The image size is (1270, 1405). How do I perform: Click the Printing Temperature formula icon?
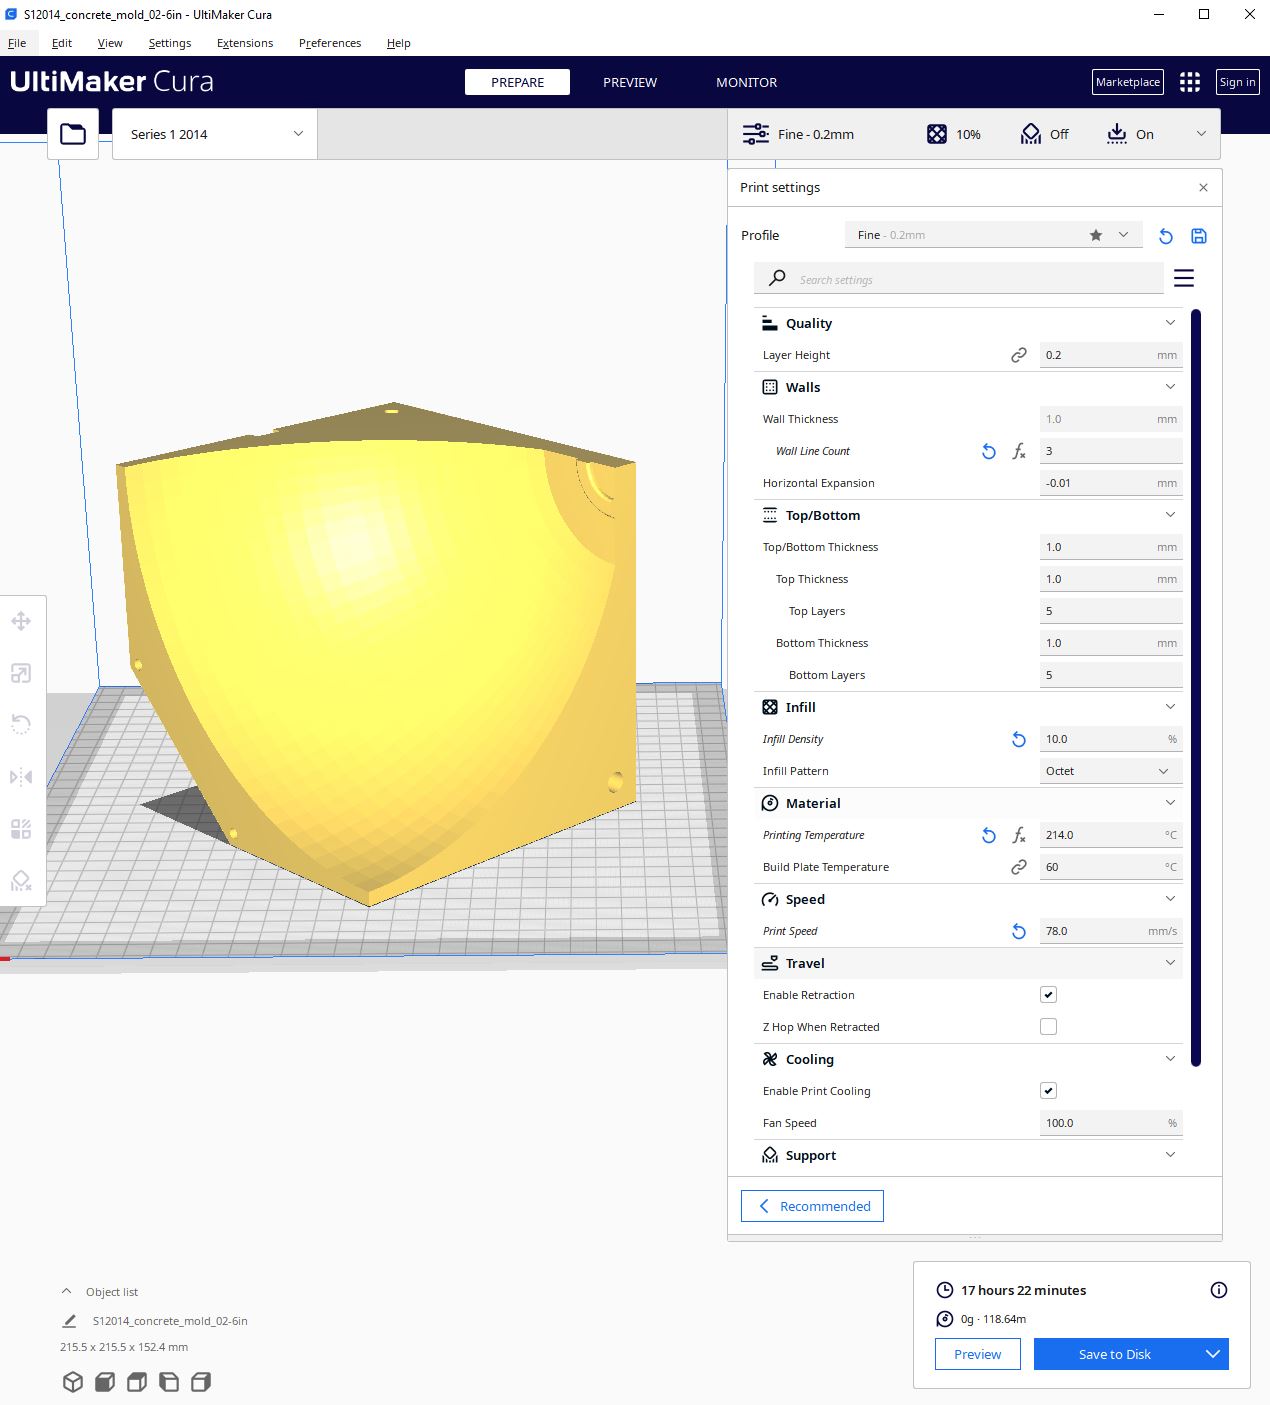click(x=1019, y=835)
